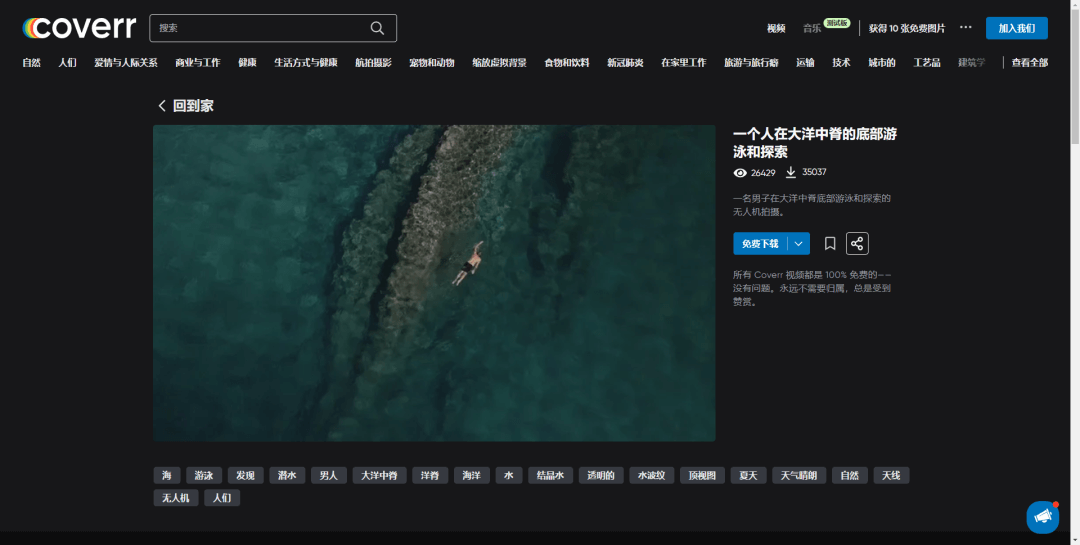Click the bookmark save icon
This screenshot has height=545, width=1080.
tap(830, 243)
